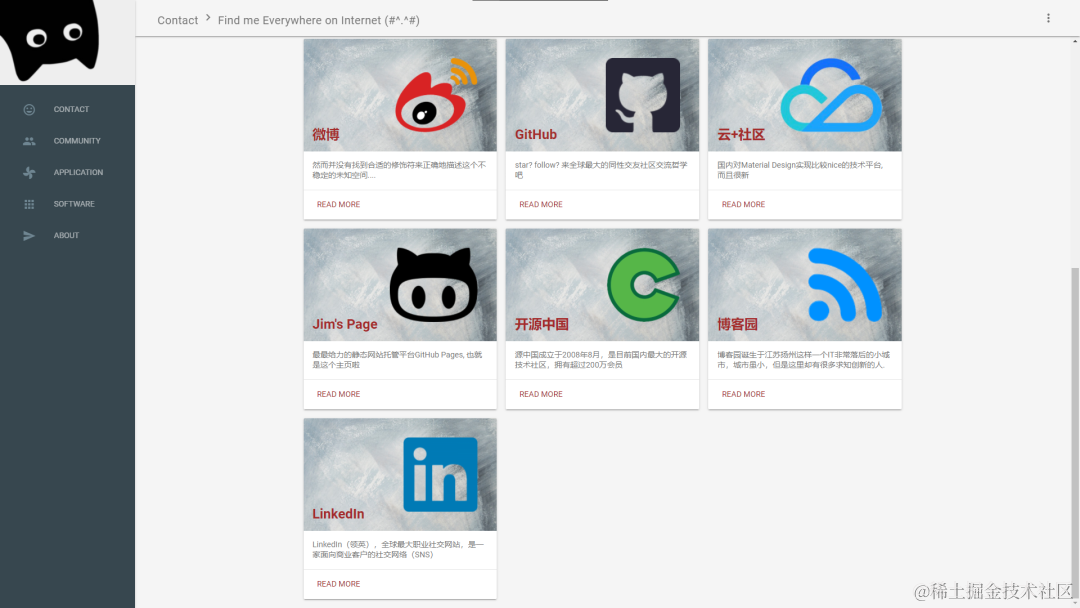Click the grid icon beside Software
Image resolution: width=1080 pixels, height=608 pixels.
click(x=29, y=204)
